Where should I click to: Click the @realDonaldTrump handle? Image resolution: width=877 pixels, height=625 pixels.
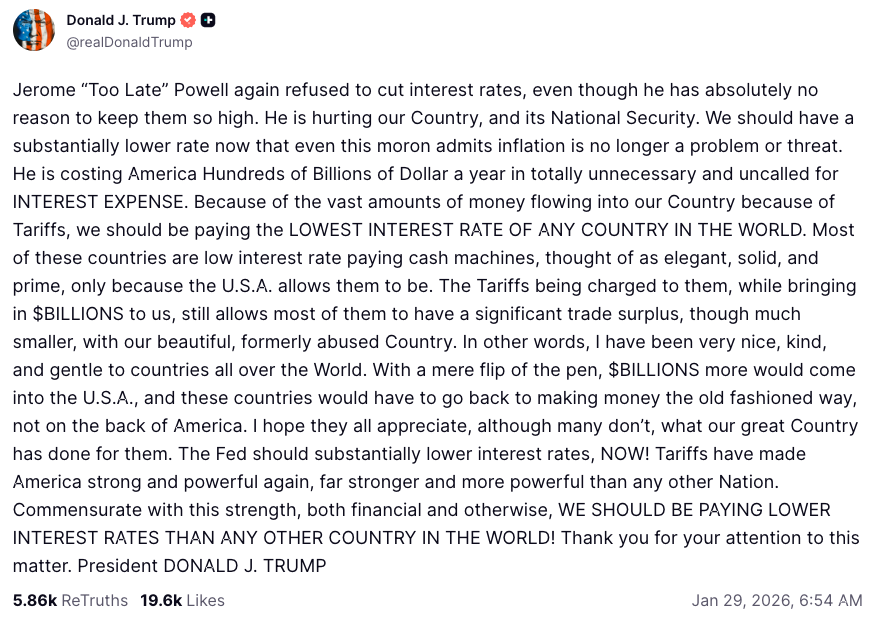click(x=129, y=42)
